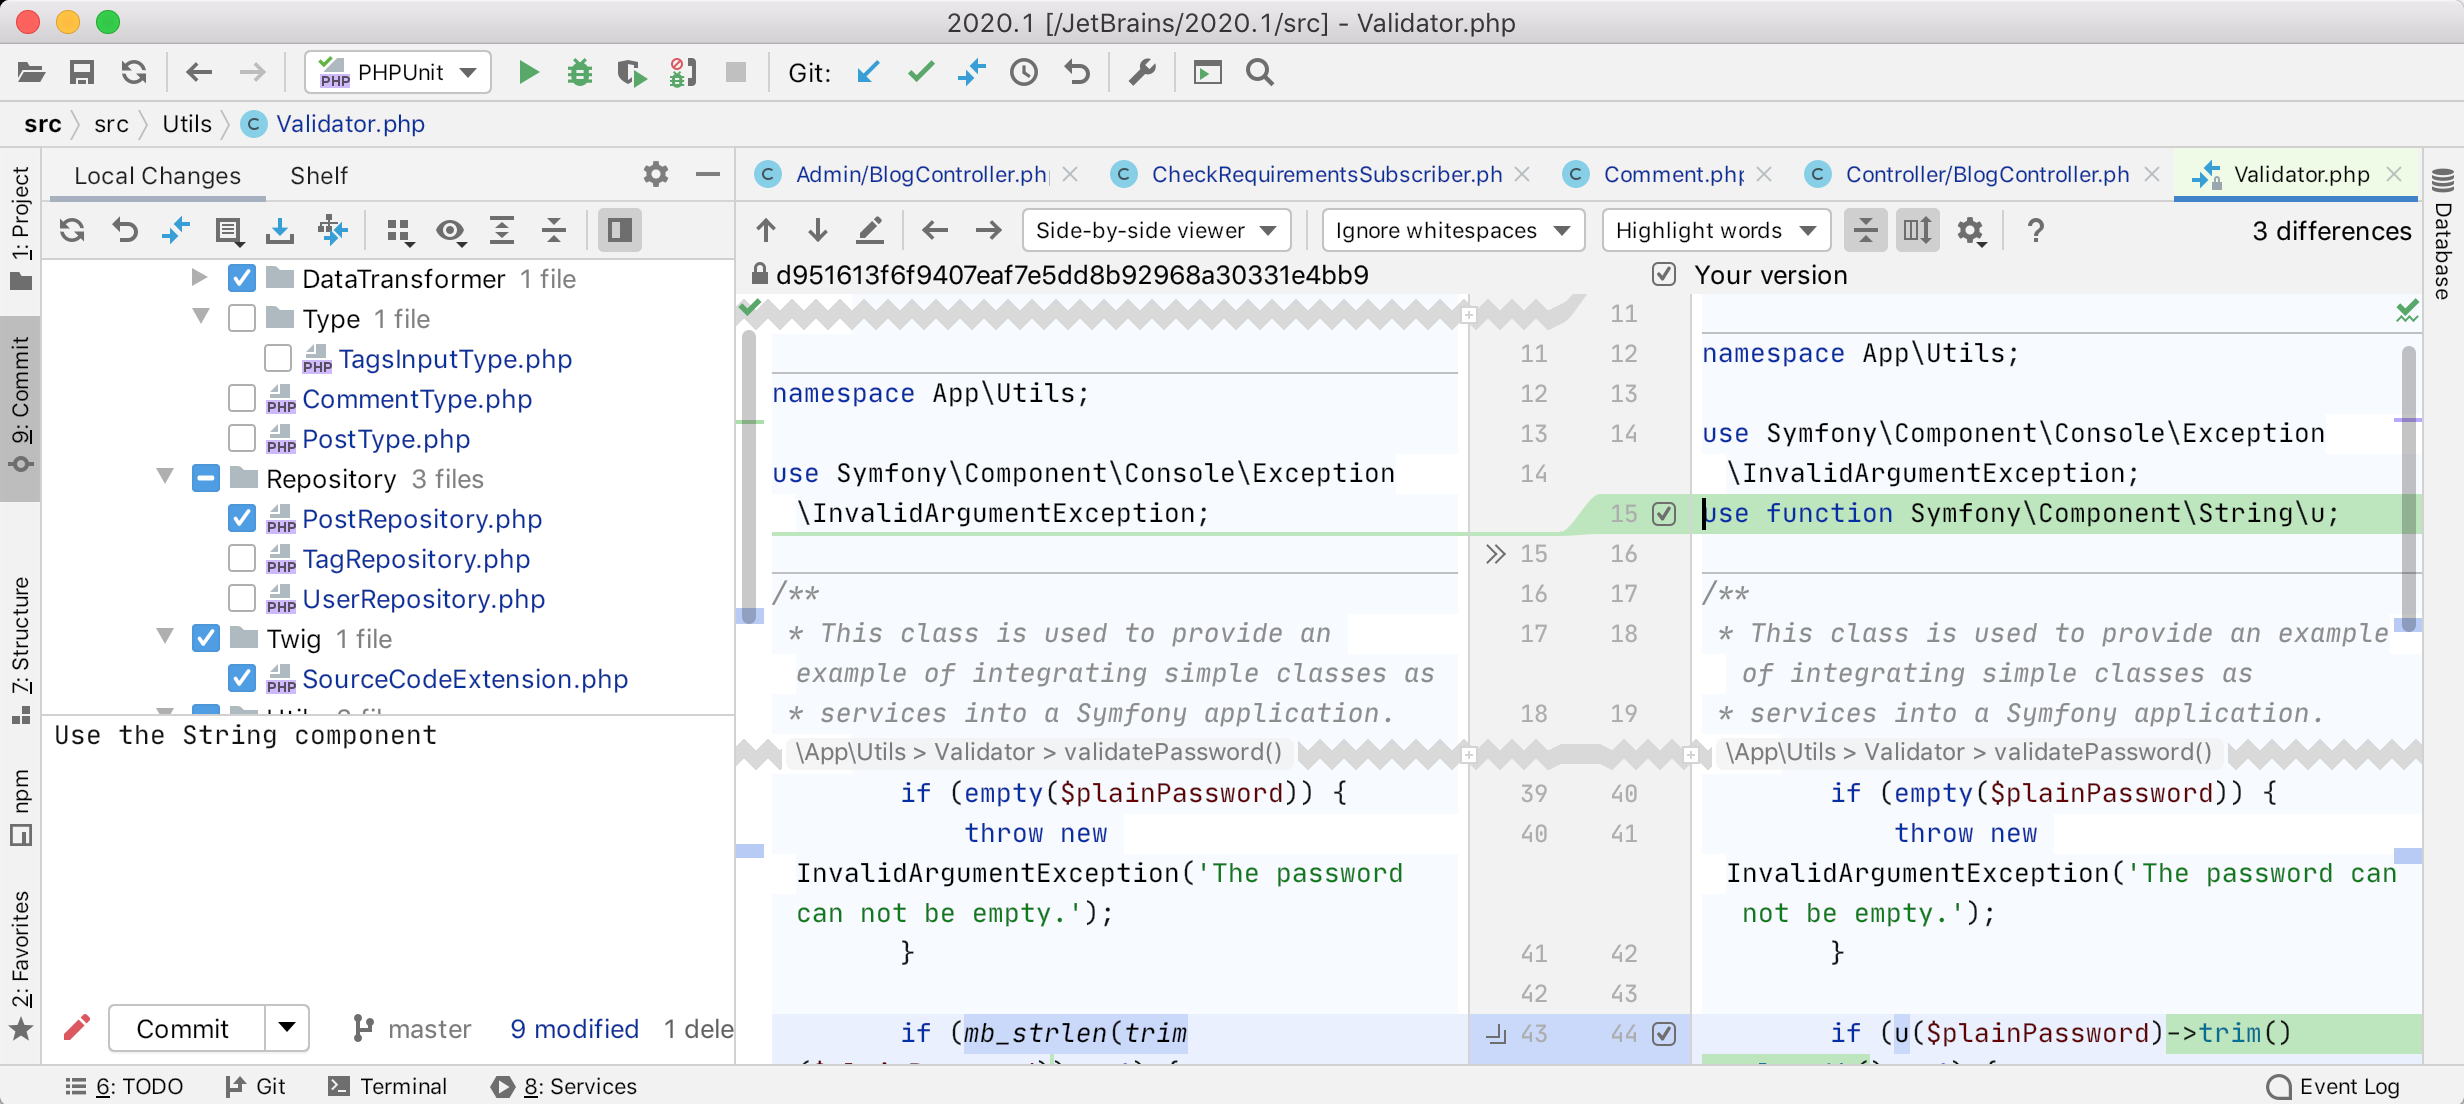Amend the commit using the red pencil icon
The image size is (2464, 1104).
[77, 1028]
